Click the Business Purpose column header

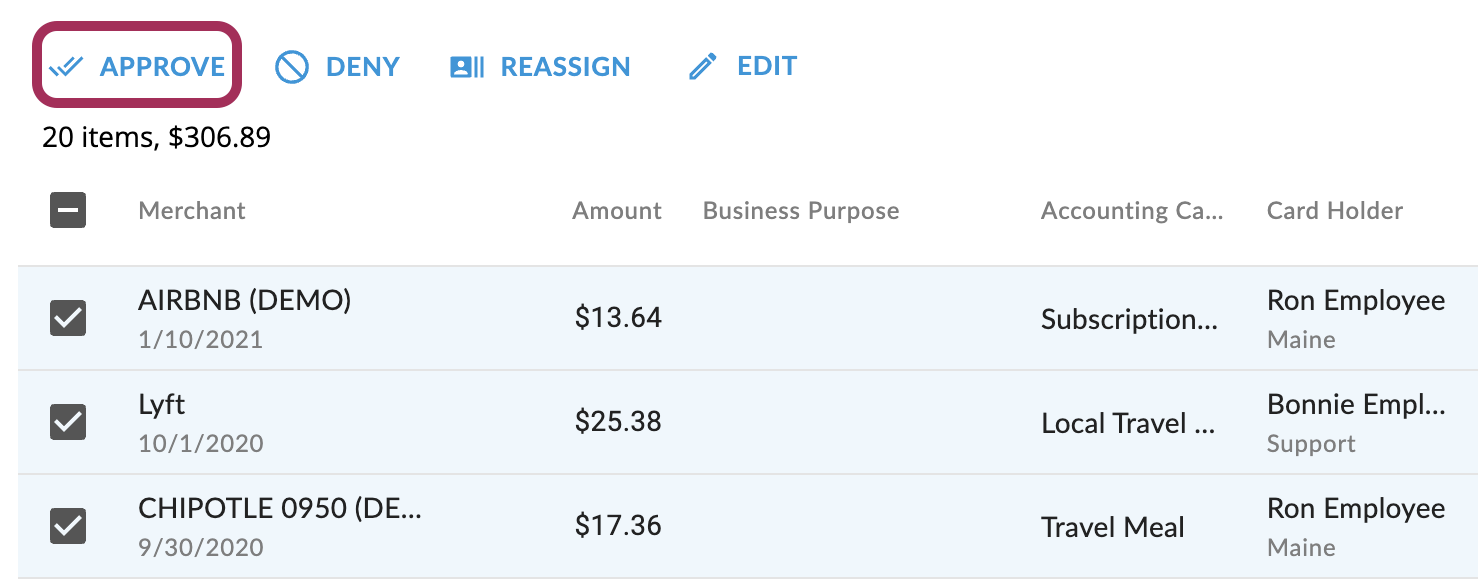[800, 210]
